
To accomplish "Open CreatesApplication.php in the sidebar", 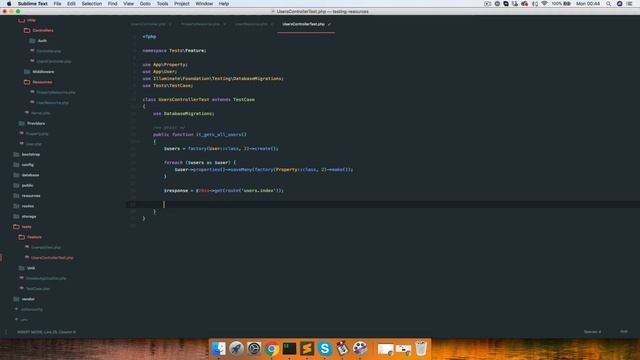I will click(x=46, y=278).
